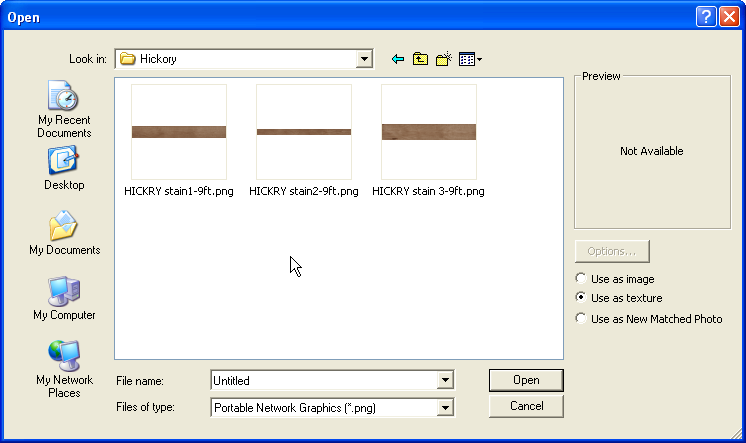The image size is (746, 443).
Task: Expand the File name dropdown arrow
Action: (445, 380)
